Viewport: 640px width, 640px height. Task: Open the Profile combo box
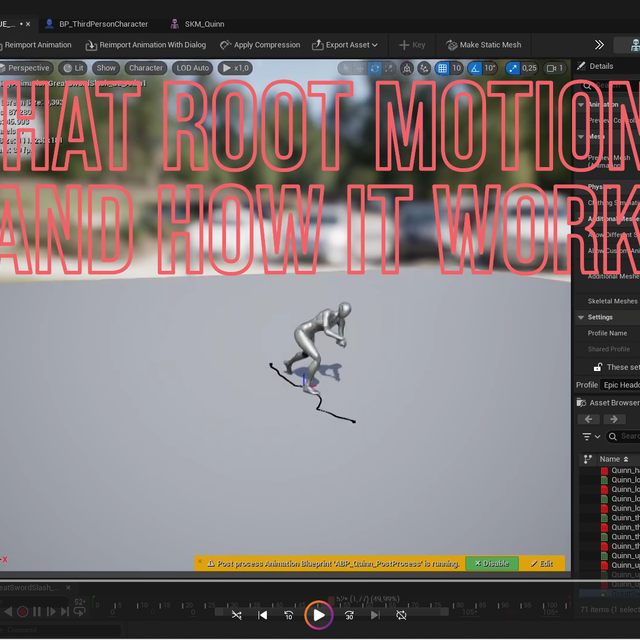(x=620, y=385)
